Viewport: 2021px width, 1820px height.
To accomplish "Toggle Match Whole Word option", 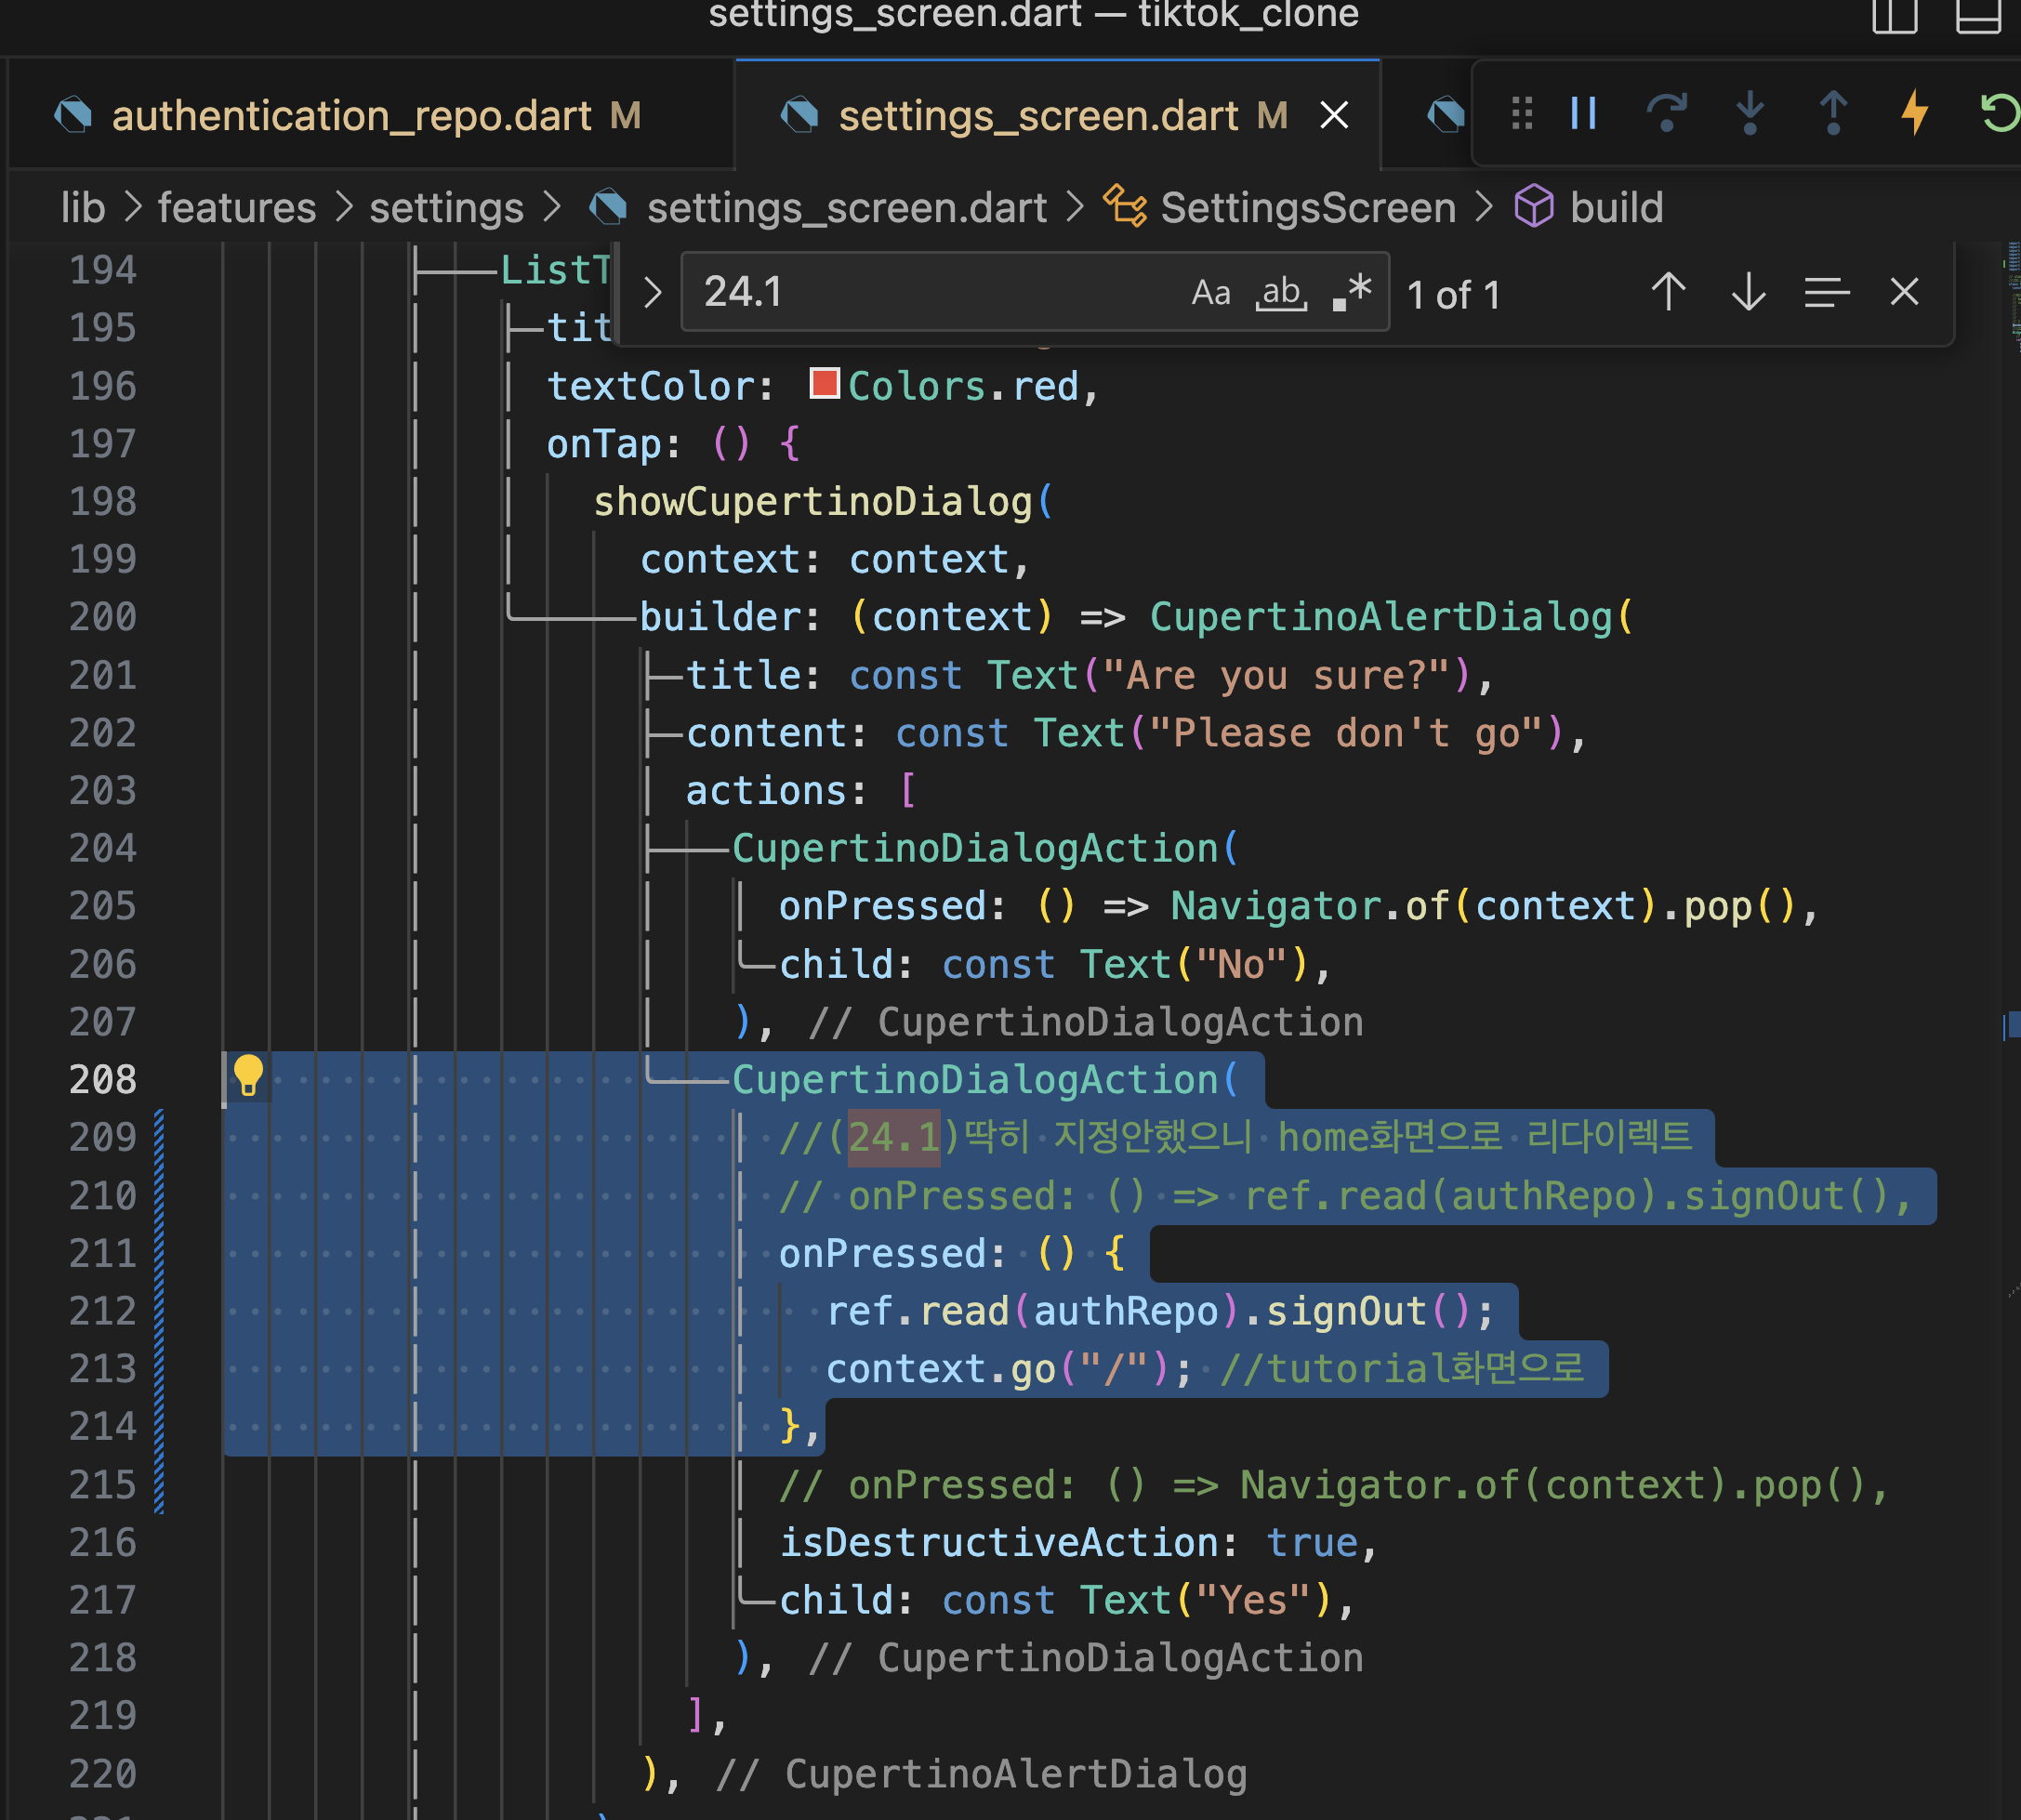I will coord(1281,293).
